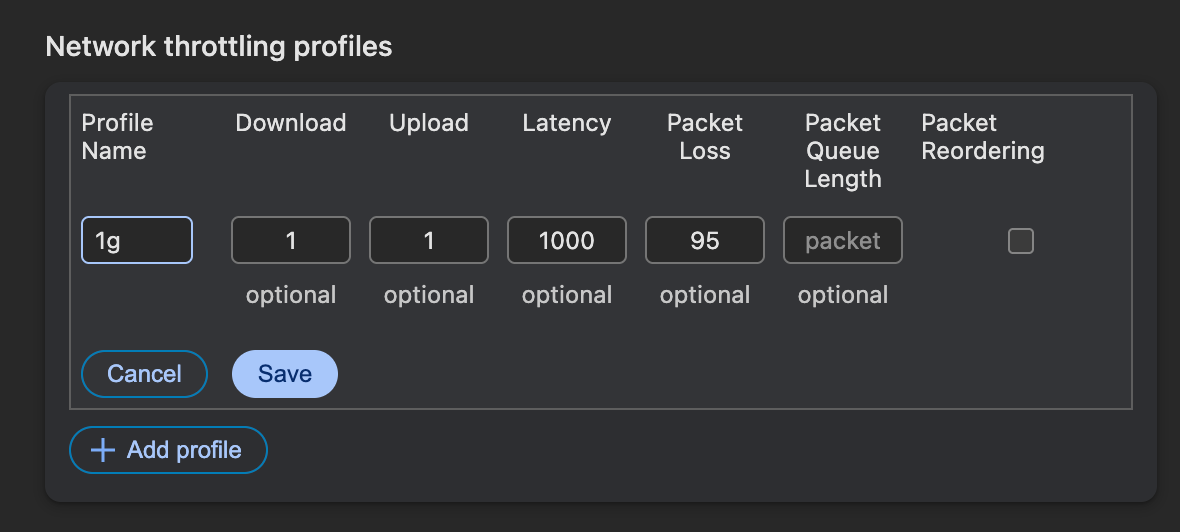Viewport: 1180px width, 532px height.
Task: Click the Latency field showing 1000
Action: pos(567,241)
